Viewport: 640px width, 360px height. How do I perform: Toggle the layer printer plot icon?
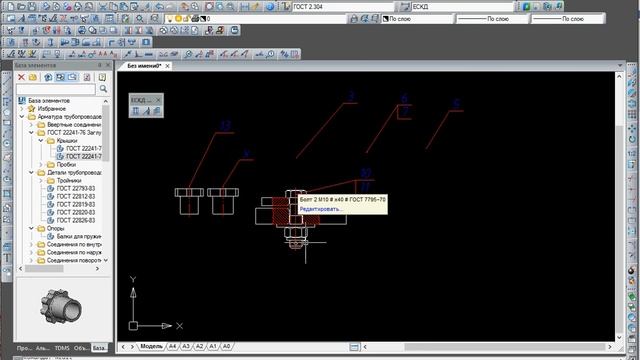195,18
